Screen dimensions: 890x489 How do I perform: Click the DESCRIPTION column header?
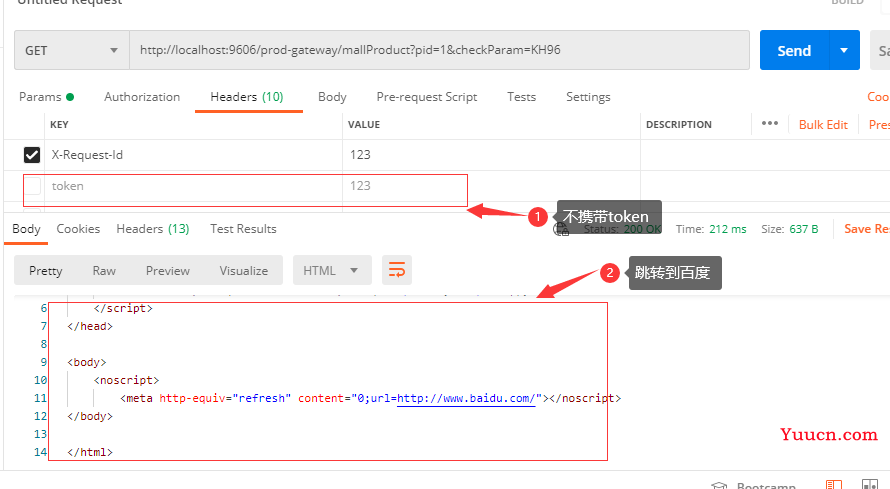(x=679, y=125)
